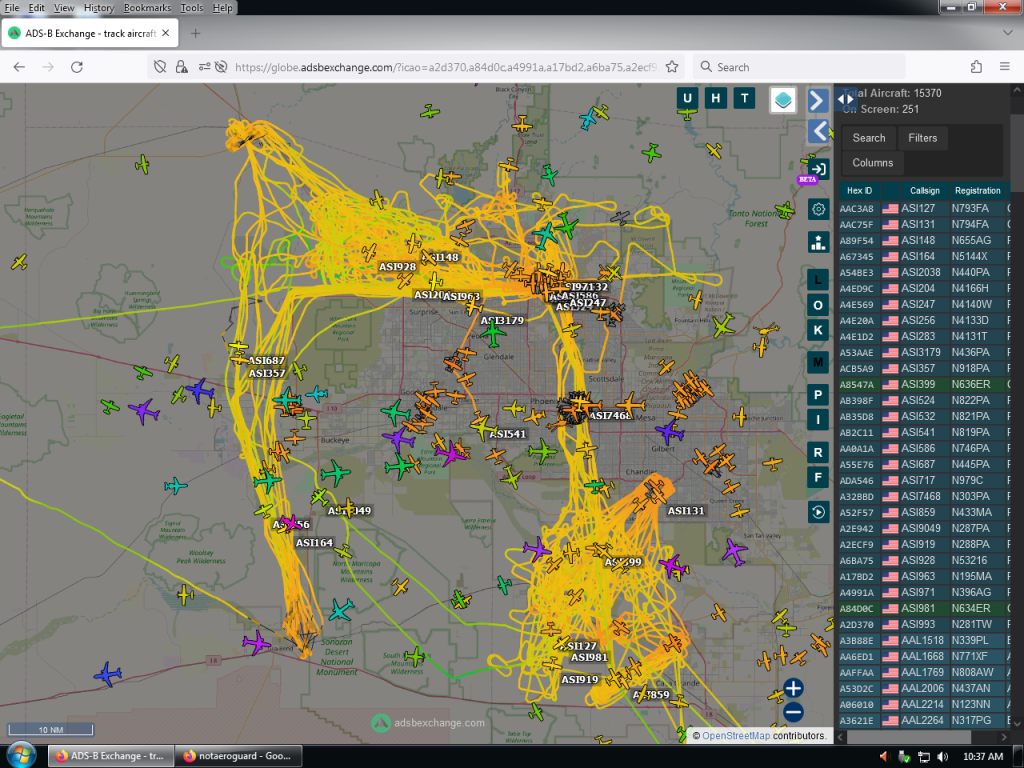
Task: Click the left chevron arrow button
Action: [x=818, y=131]
